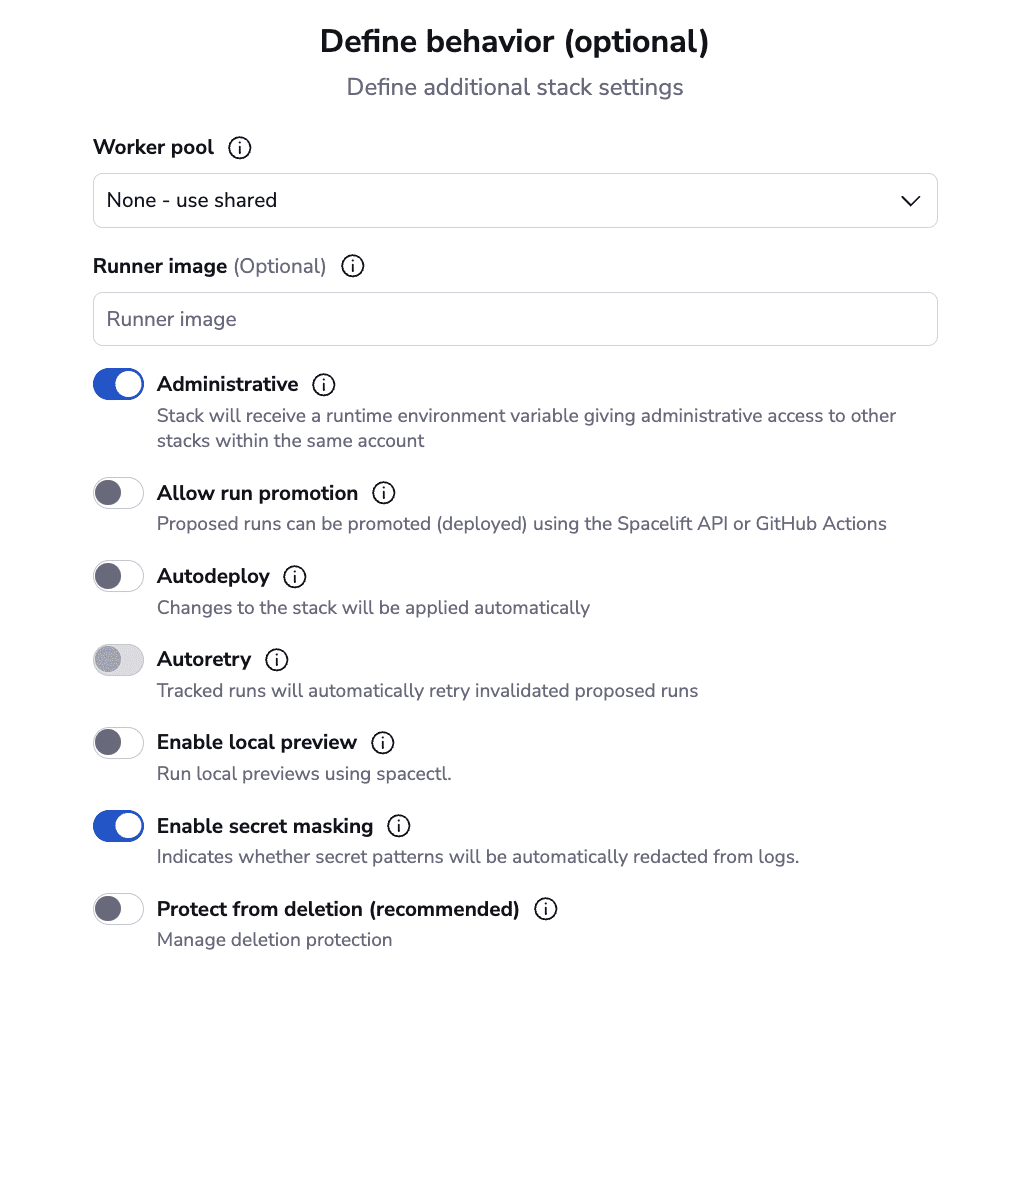Click the info icon beside Allow run promotion
Viewport: 1016px width, 1180px height.
pos(384,493)
